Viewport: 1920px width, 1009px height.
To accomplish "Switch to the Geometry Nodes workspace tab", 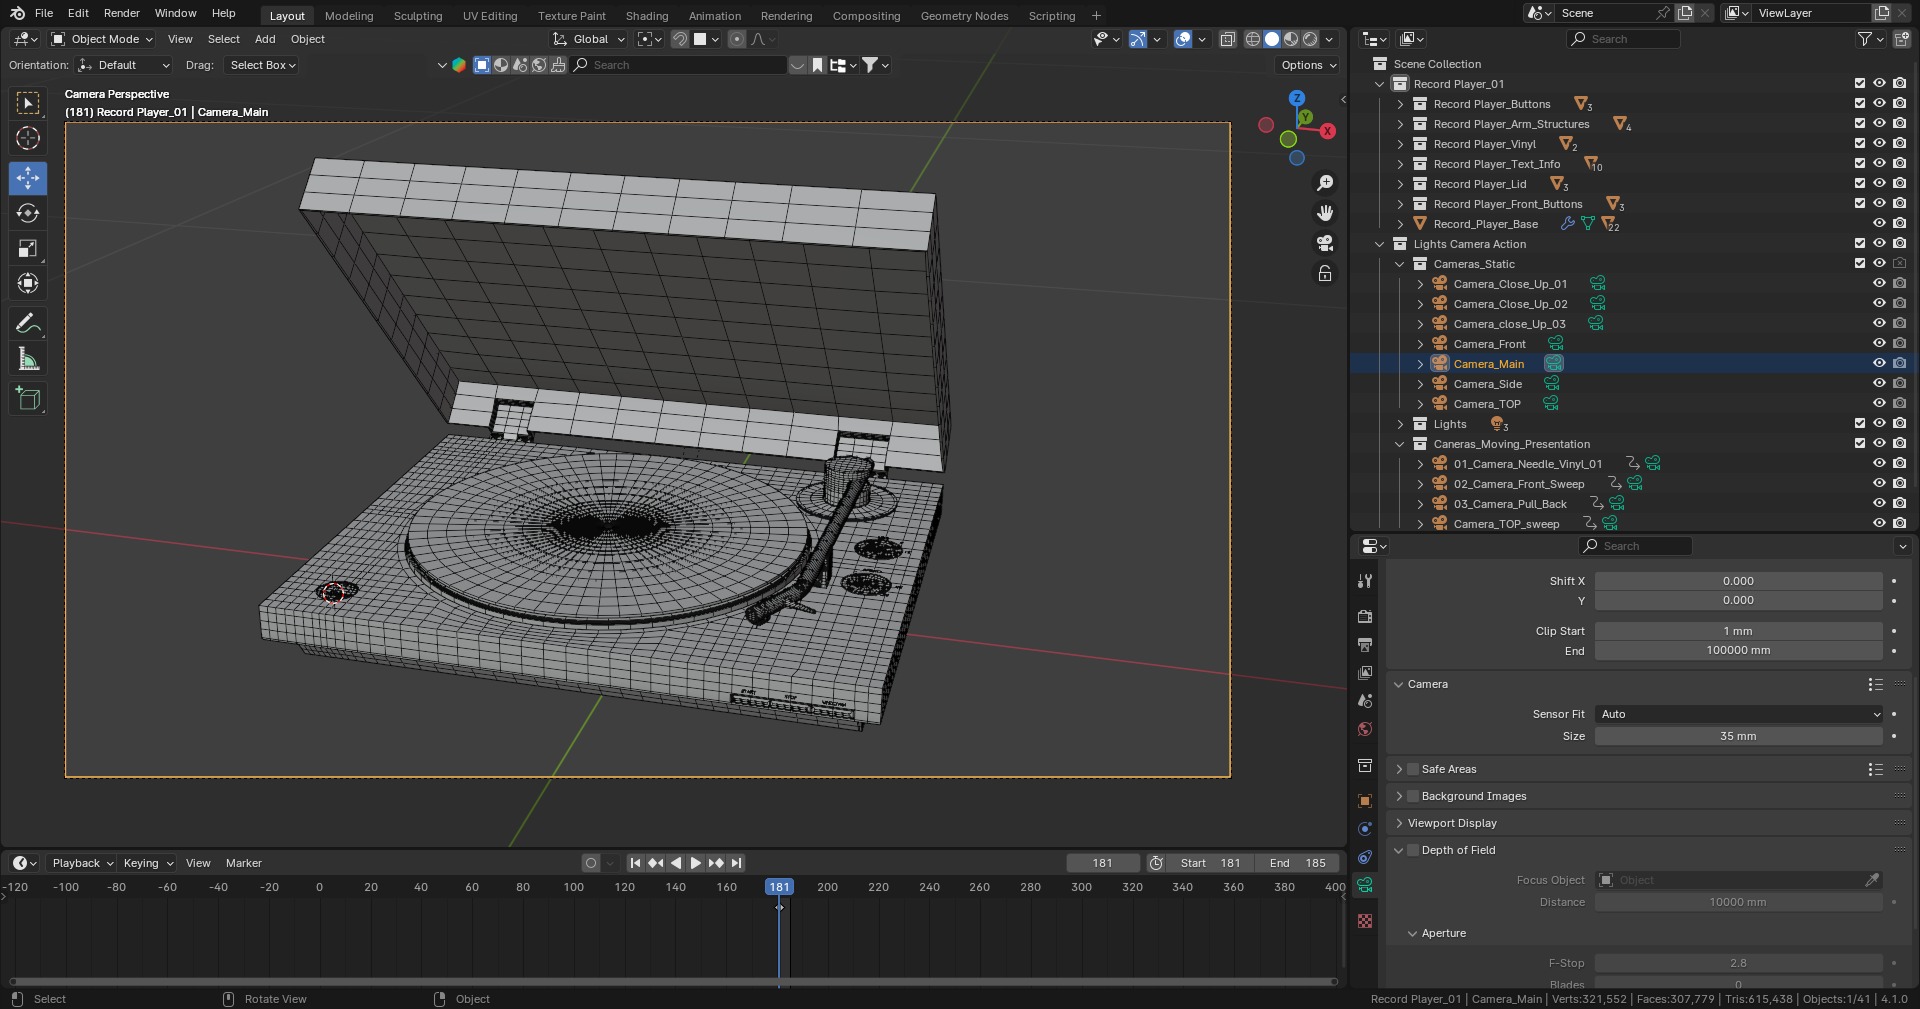I will (x=964, y=16).
